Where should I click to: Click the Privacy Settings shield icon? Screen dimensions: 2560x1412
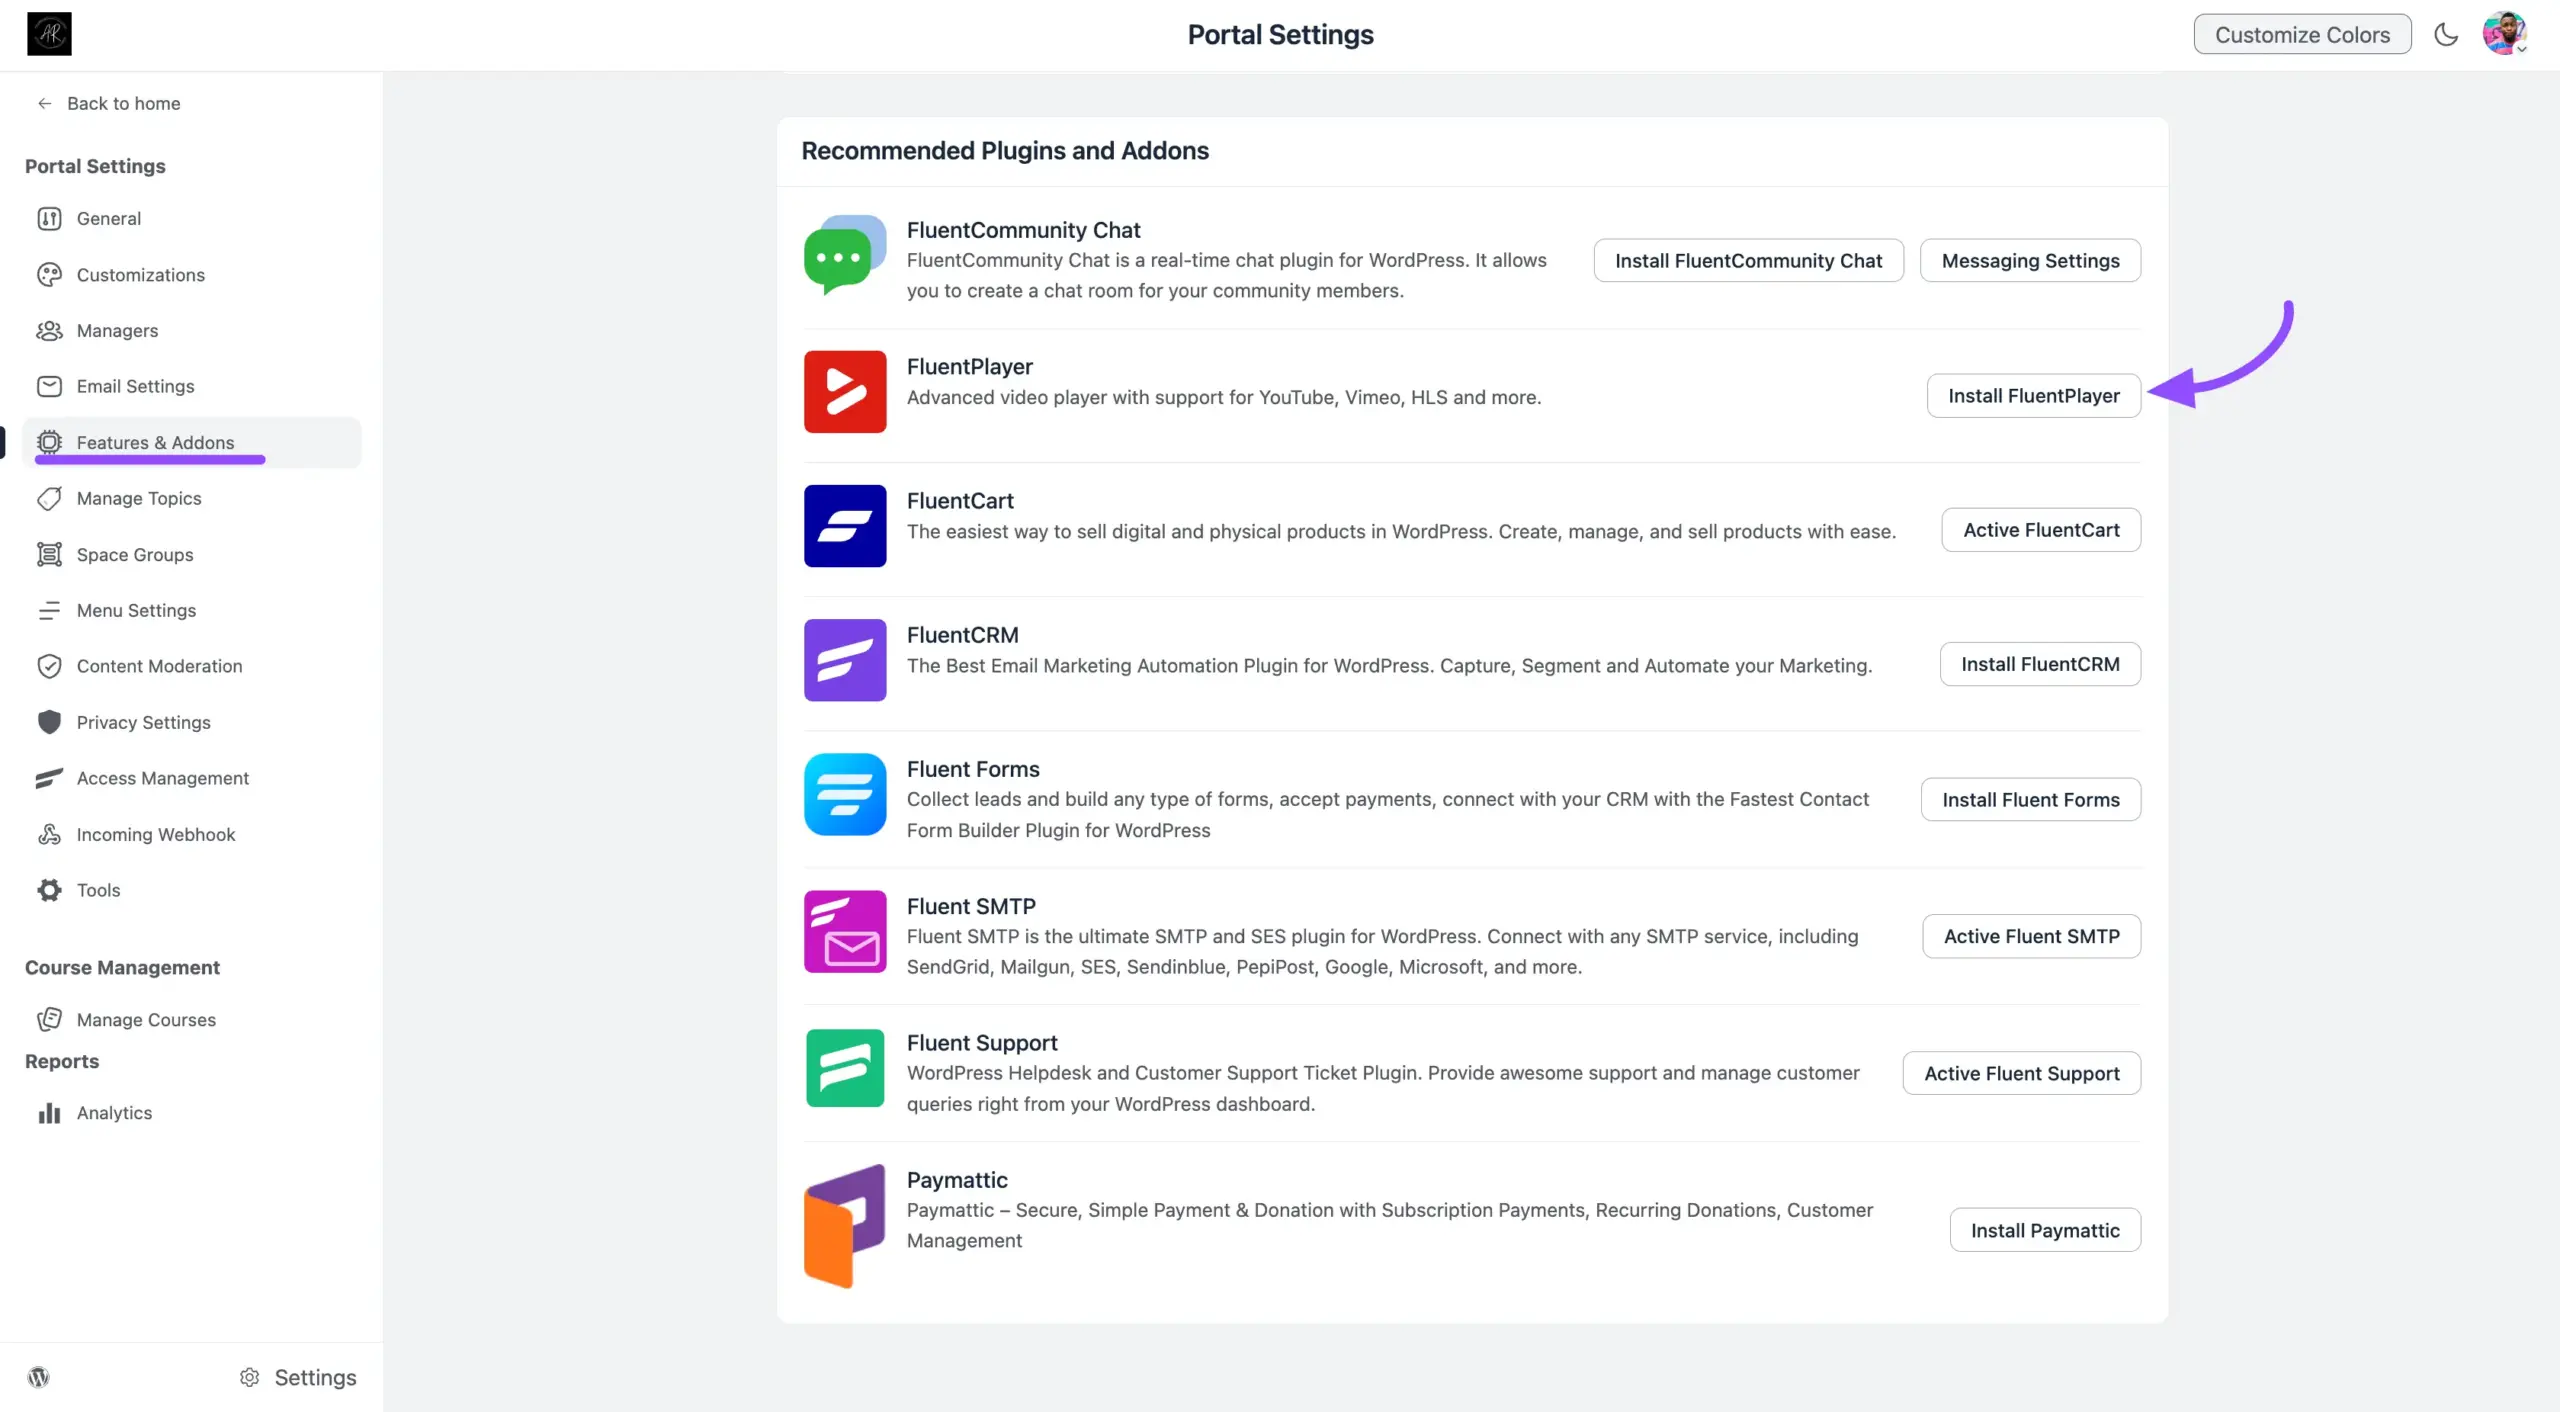[x=49, y=722]
